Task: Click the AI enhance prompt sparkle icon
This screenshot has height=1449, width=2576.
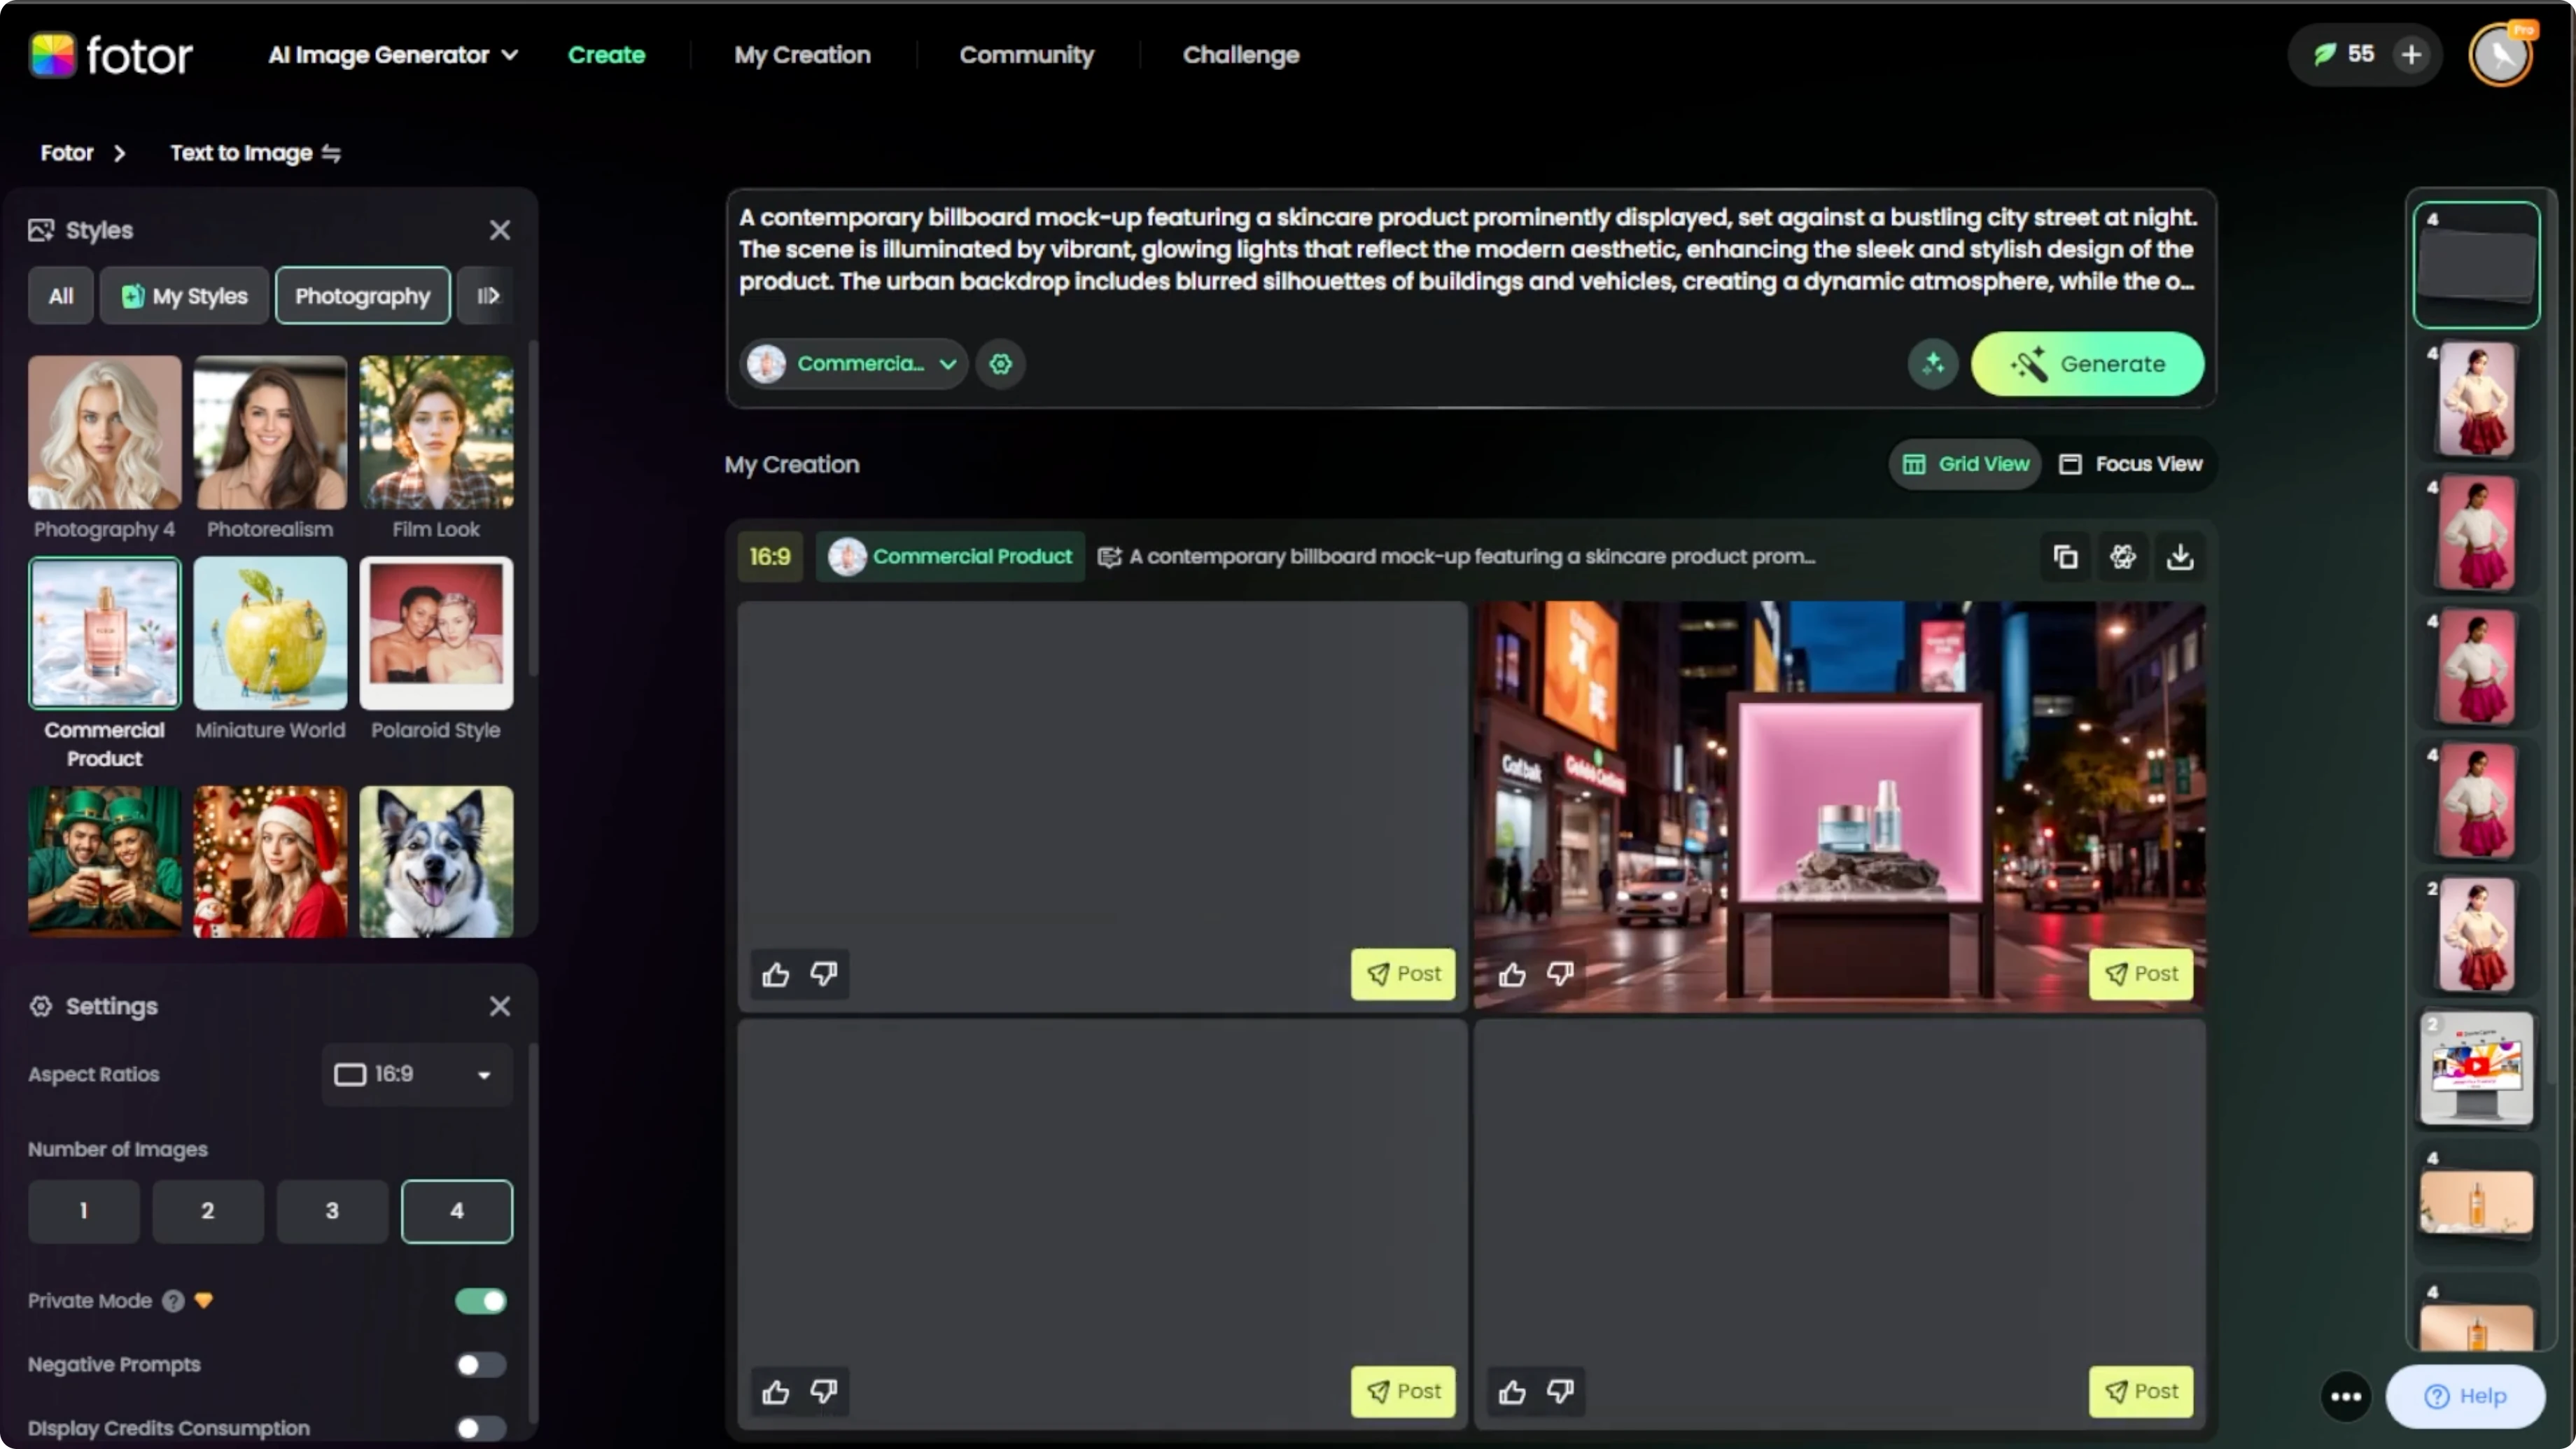Action: pos(1932,364)
